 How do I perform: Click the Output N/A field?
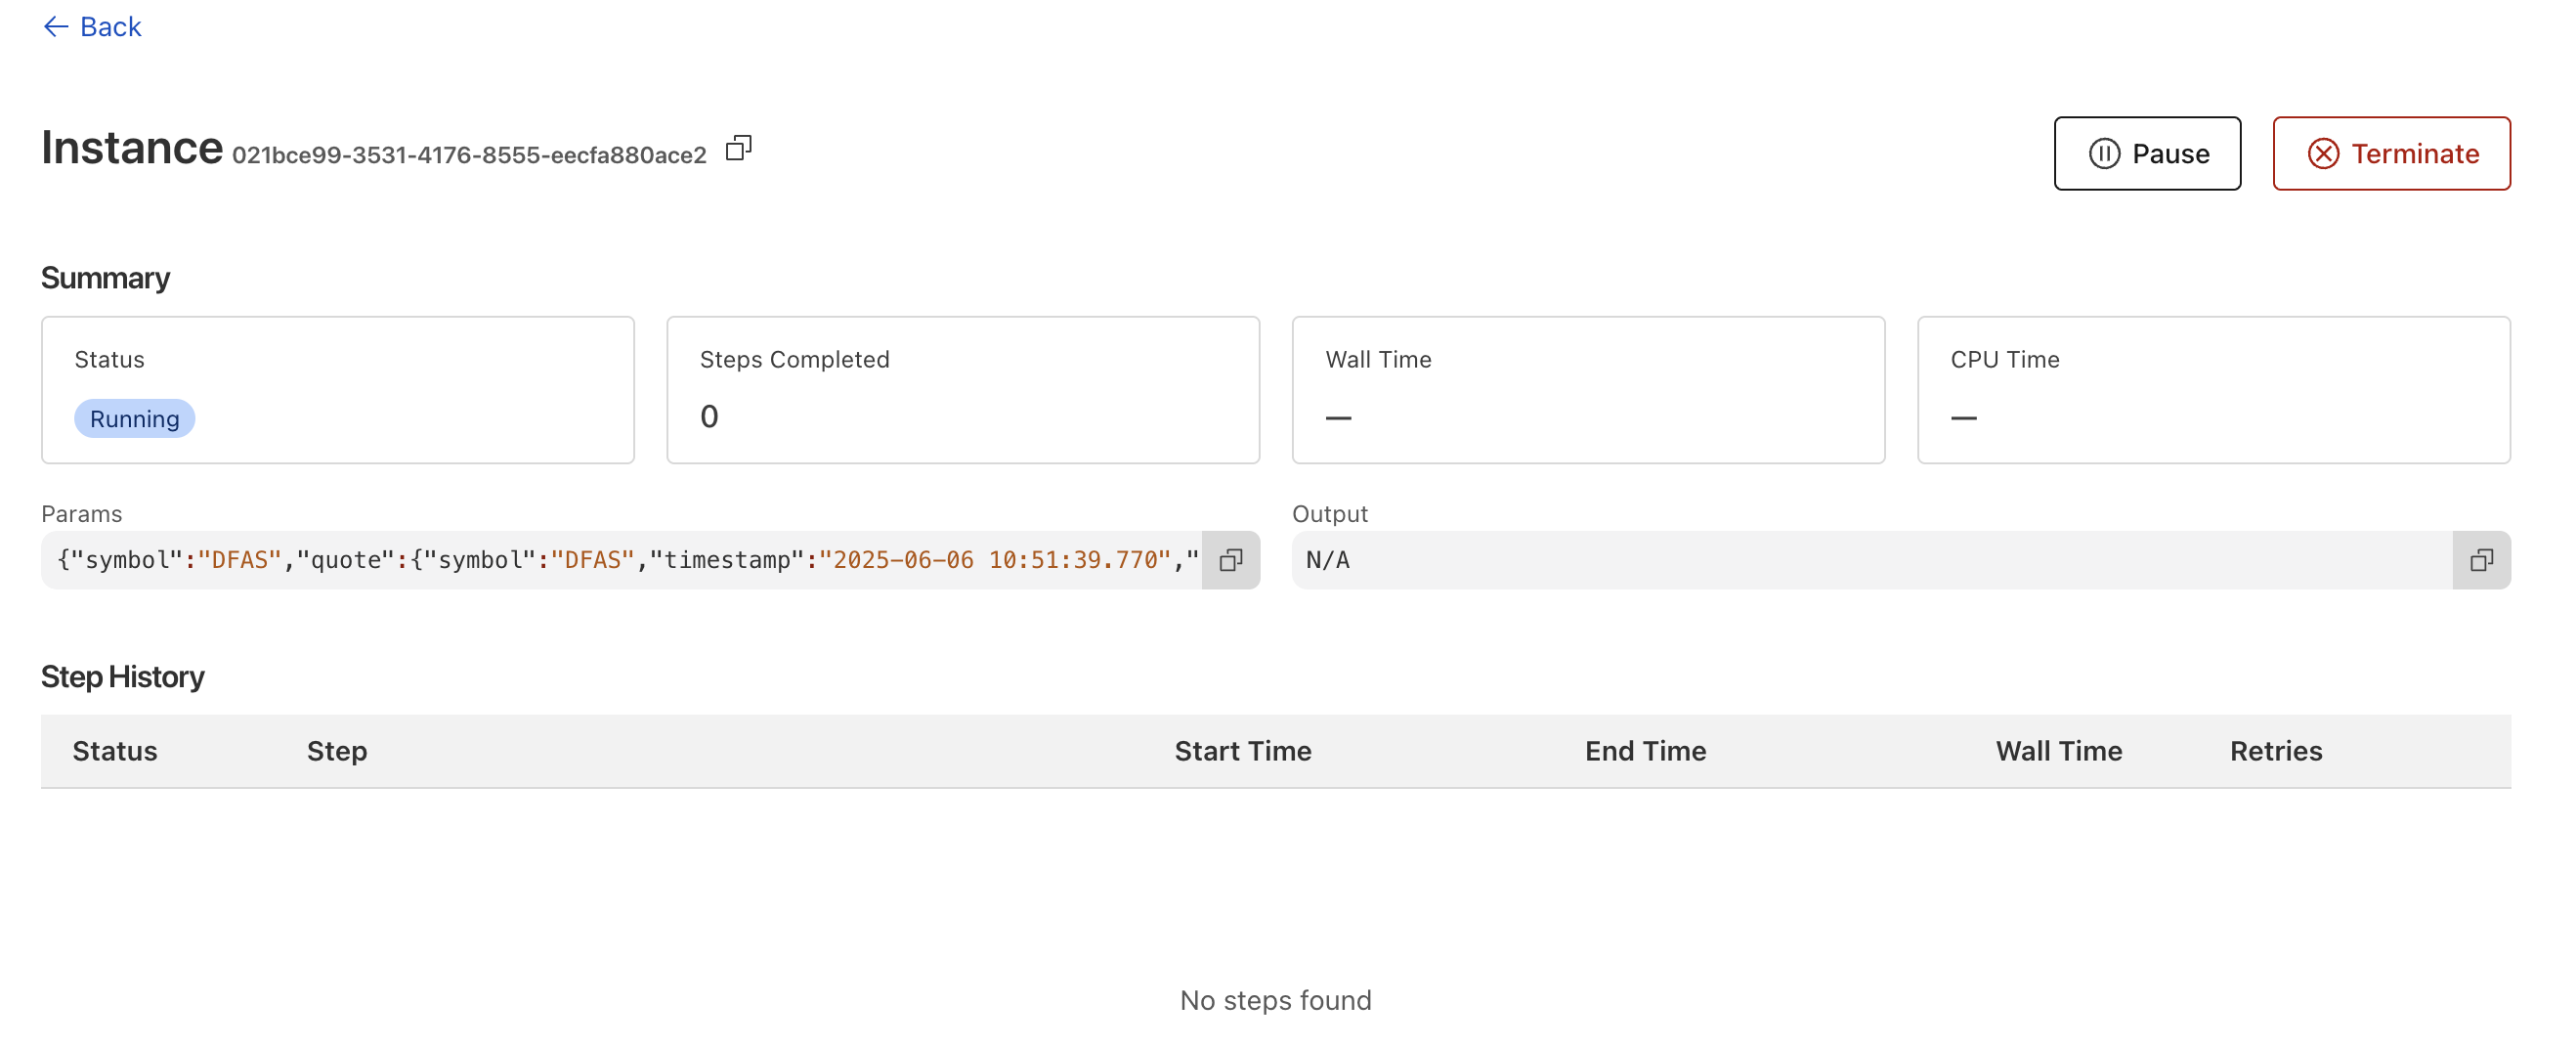click(1870, 560)
